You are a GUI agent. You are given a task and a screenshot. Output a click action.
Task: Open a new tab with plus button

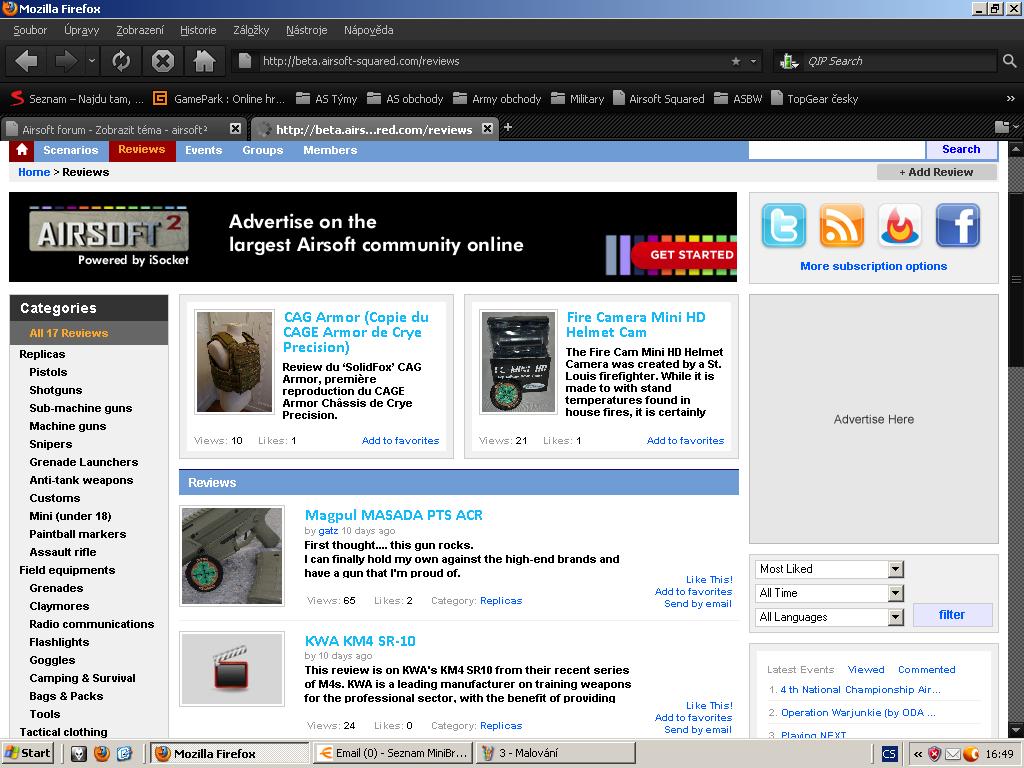pyautogui.click(x=508, y=127)
